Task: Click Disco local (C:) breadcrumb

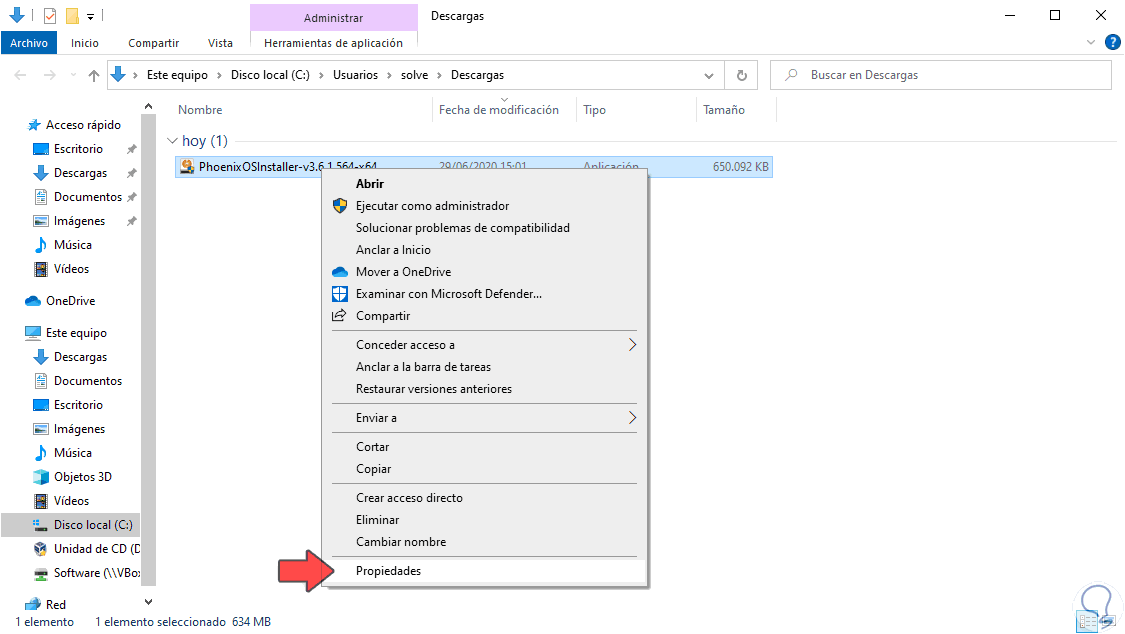Action: (270, 75)
